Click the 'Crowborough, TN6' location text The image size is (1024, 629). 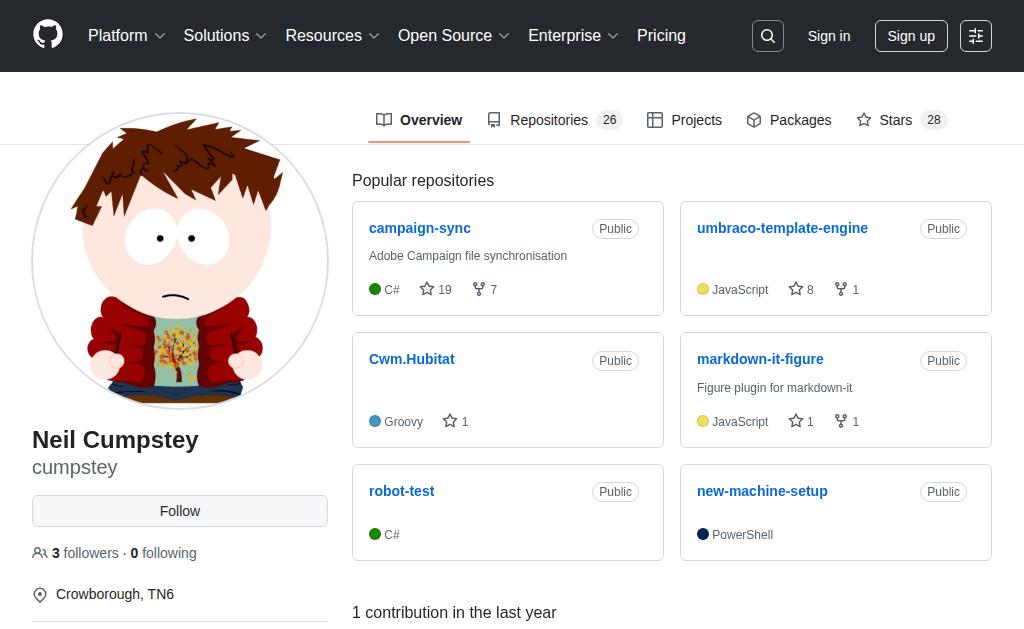click(115, 594)
